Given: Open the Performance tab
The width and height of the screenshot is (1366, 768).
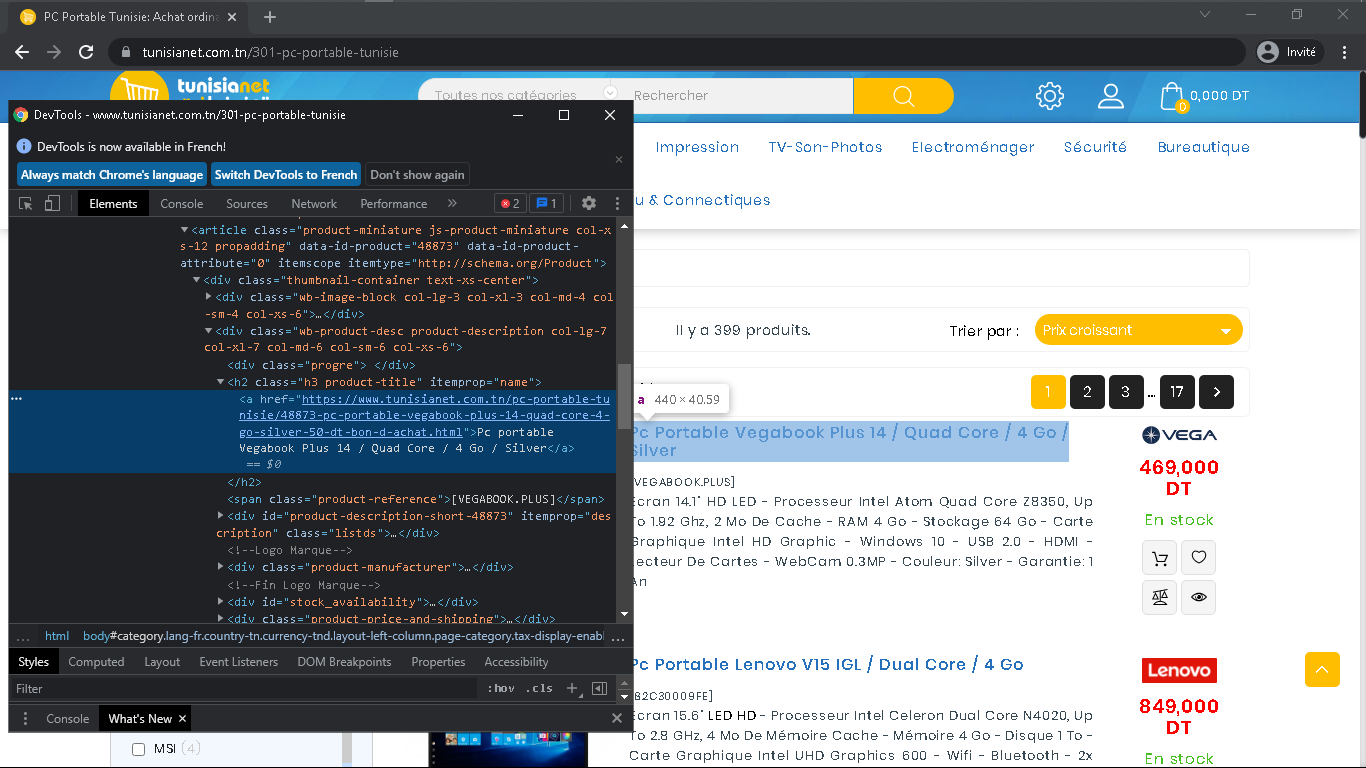Looking at the screenshot, I should (x=394, y=203).
